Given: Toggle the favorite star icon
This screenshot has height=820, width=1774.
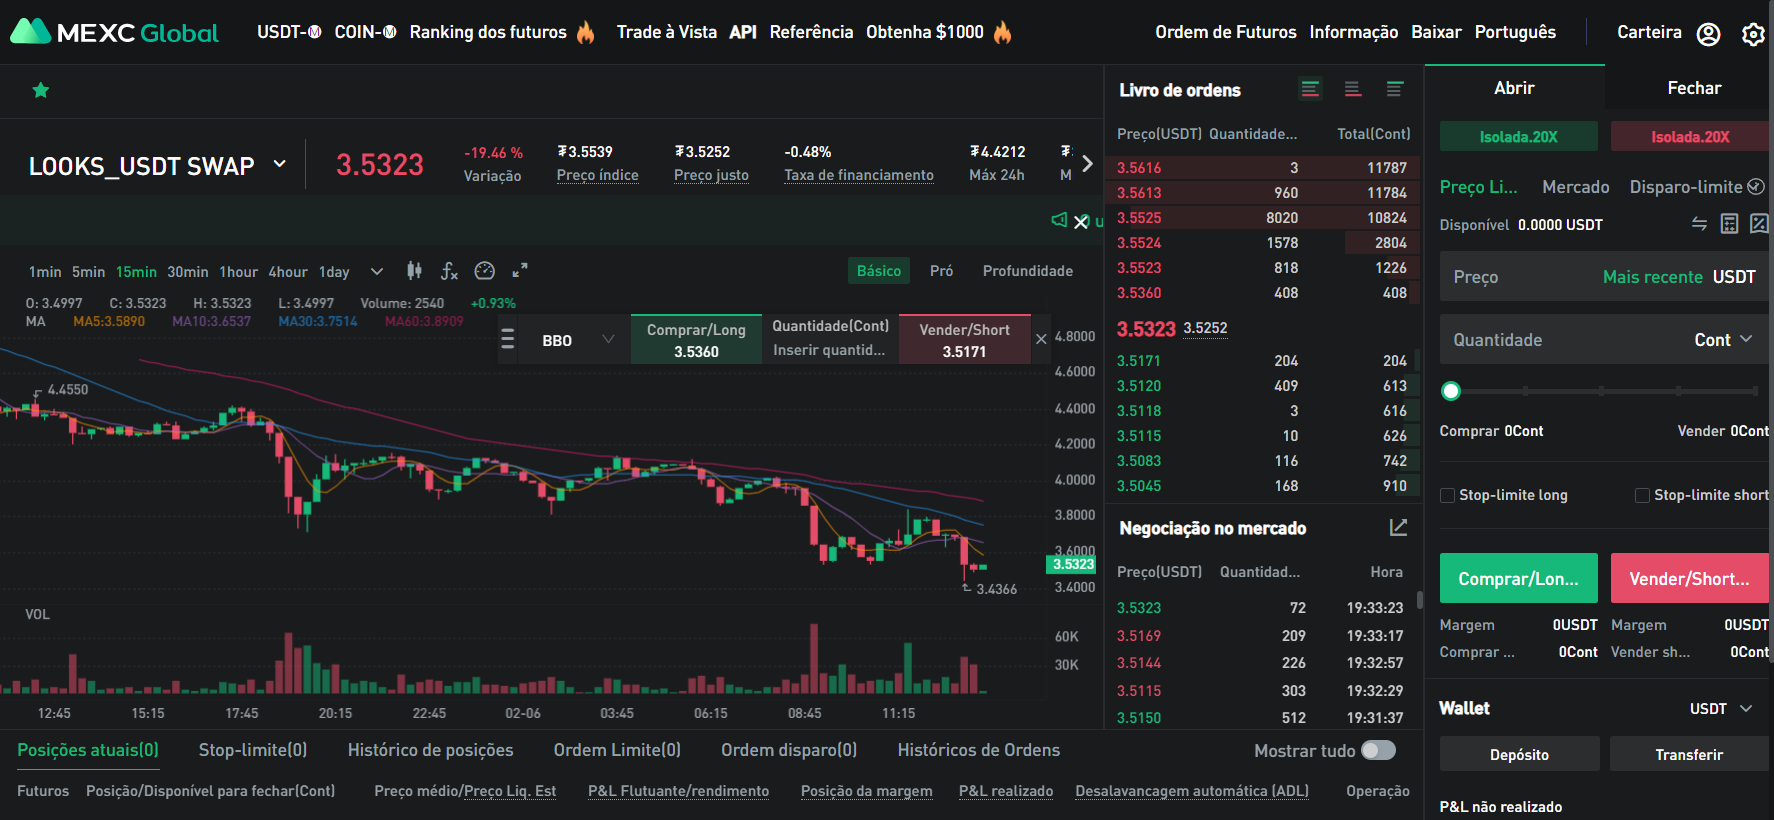Looking at the screenshot, I should click(x=41, y=90).
